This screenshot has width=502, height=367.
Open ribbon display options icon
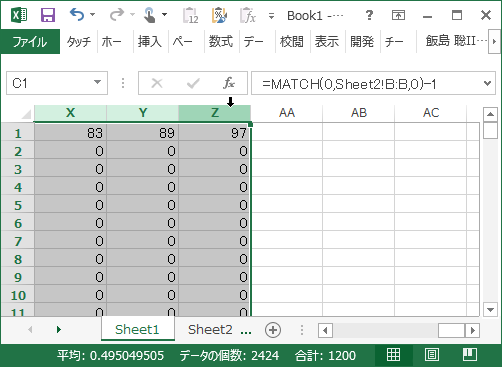(x=398, y=15)
